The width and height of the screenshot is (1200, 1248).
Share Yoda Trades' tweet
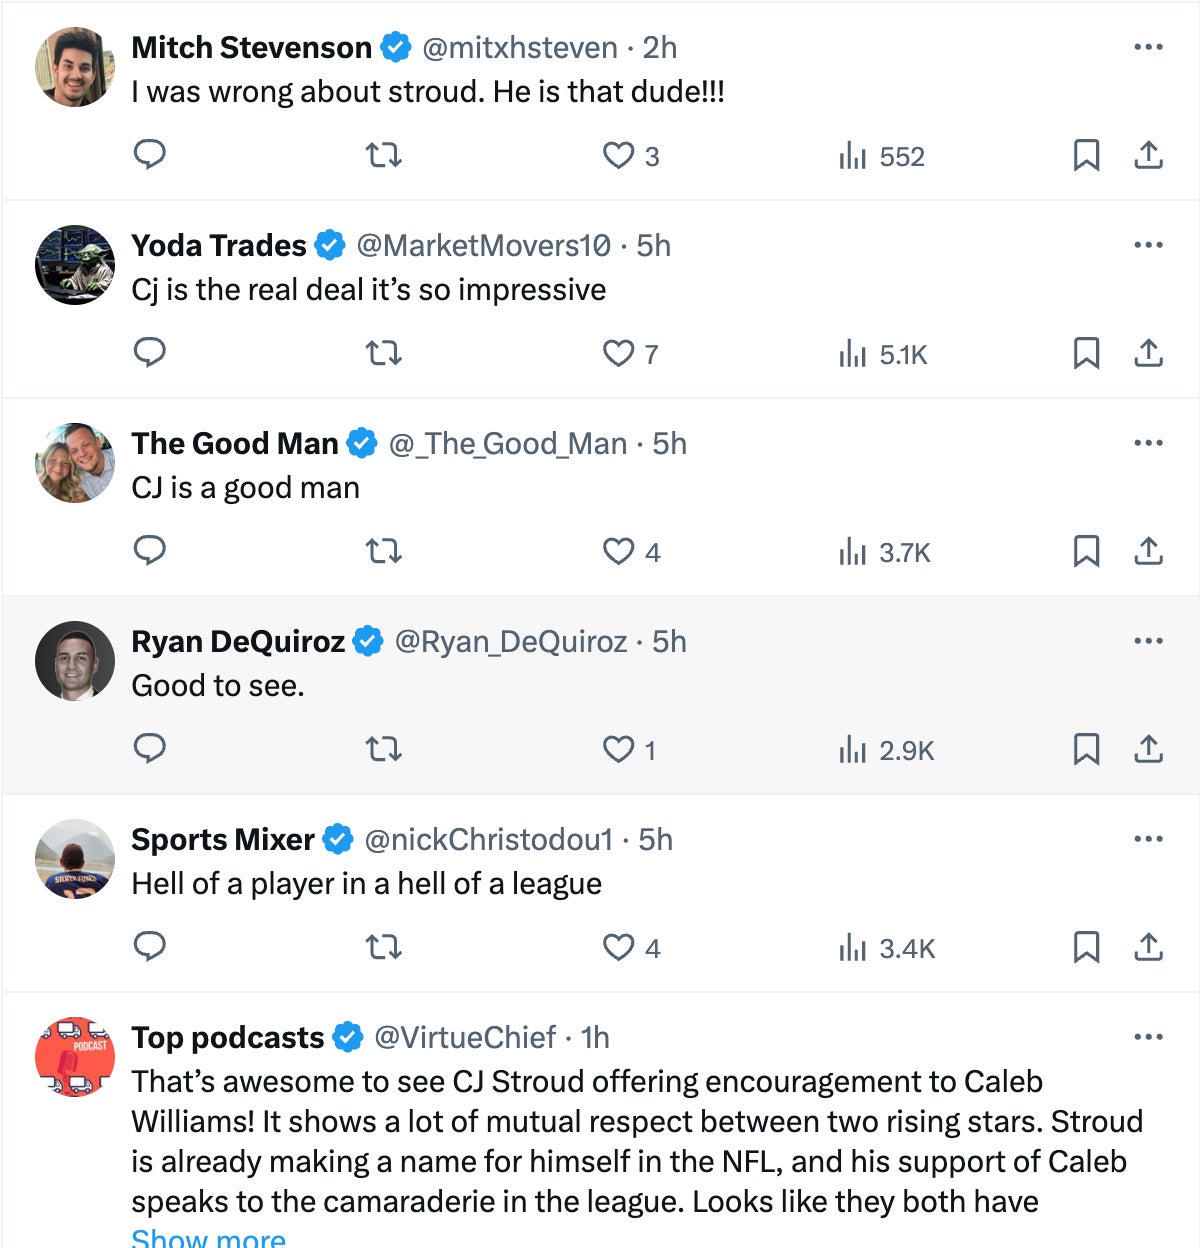pos(1148,353)
